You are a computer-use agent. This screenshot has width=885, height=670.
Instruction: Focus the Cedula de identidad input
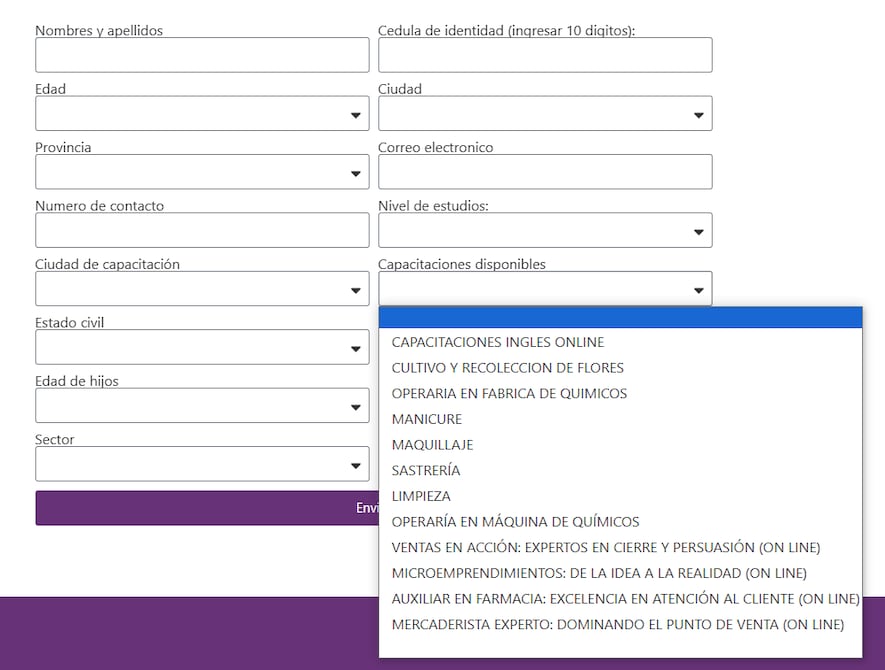[545, 55]
